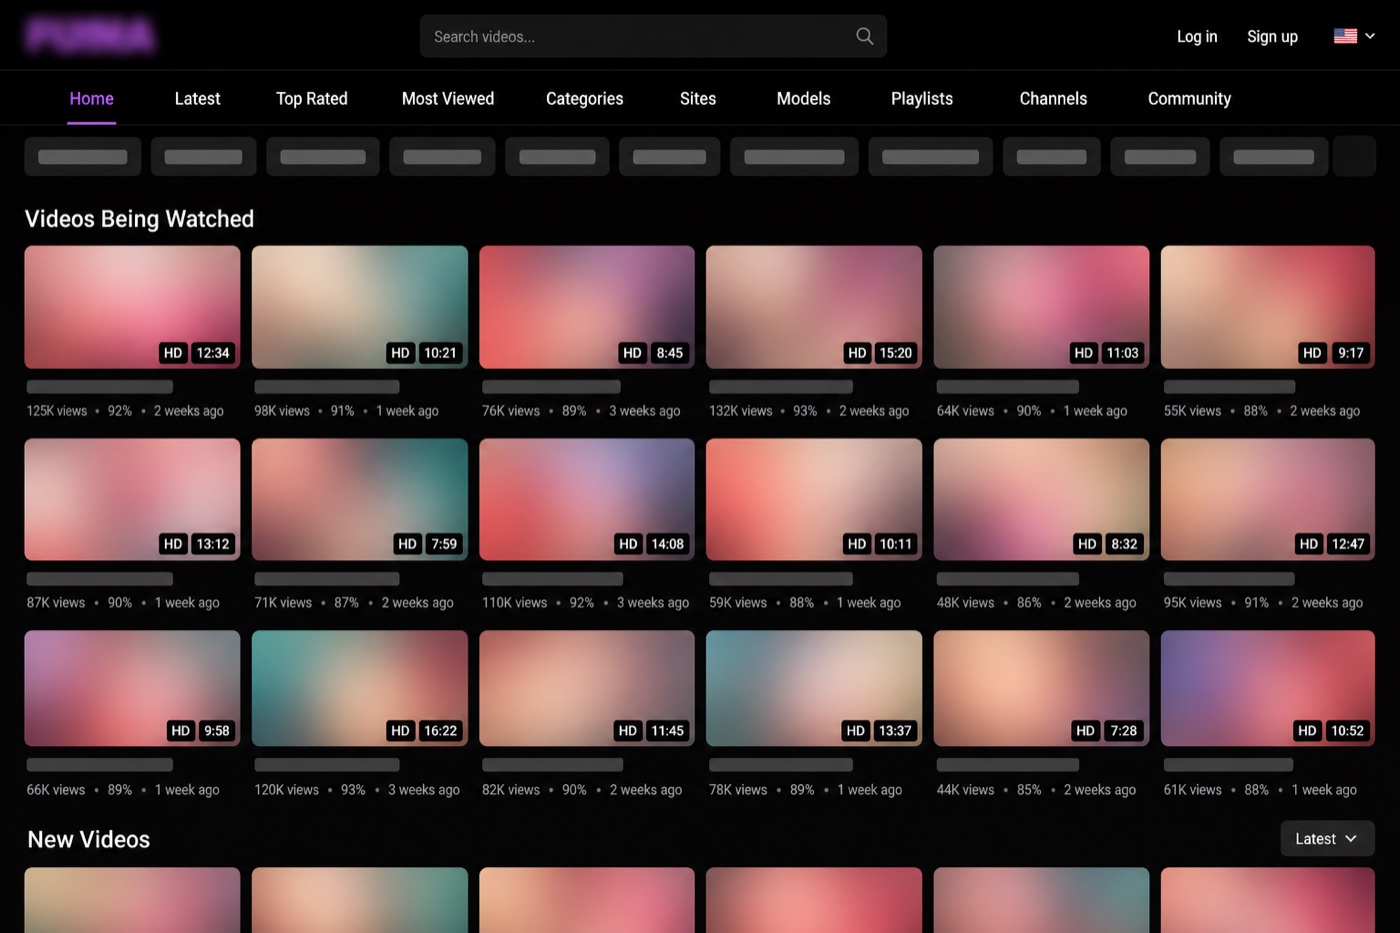1400x933 pixels.
Task: Click the HD badge on the 9:58 video
Action: [x=180, y=731]
